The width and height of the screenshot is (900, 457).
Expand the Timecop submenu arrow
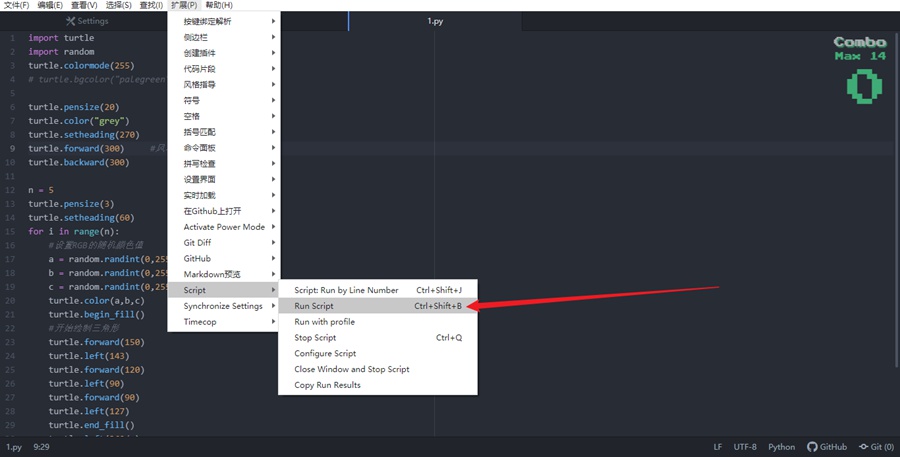pos(273,322)
